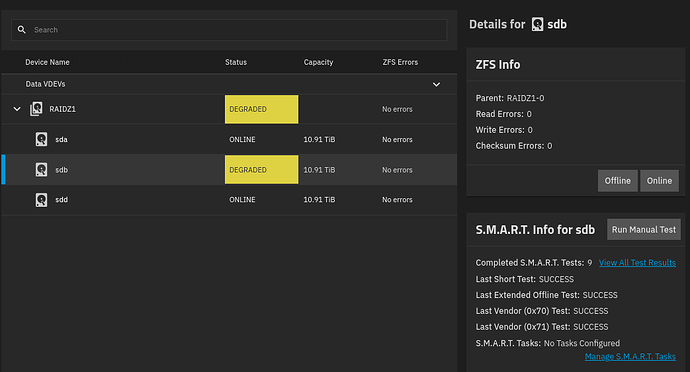The height and width of the screenshot is (372, 690).
Task: Open Manage S.M.A.R.T. Tasks link
Action: pyautogui.click(x=630, y=357)
